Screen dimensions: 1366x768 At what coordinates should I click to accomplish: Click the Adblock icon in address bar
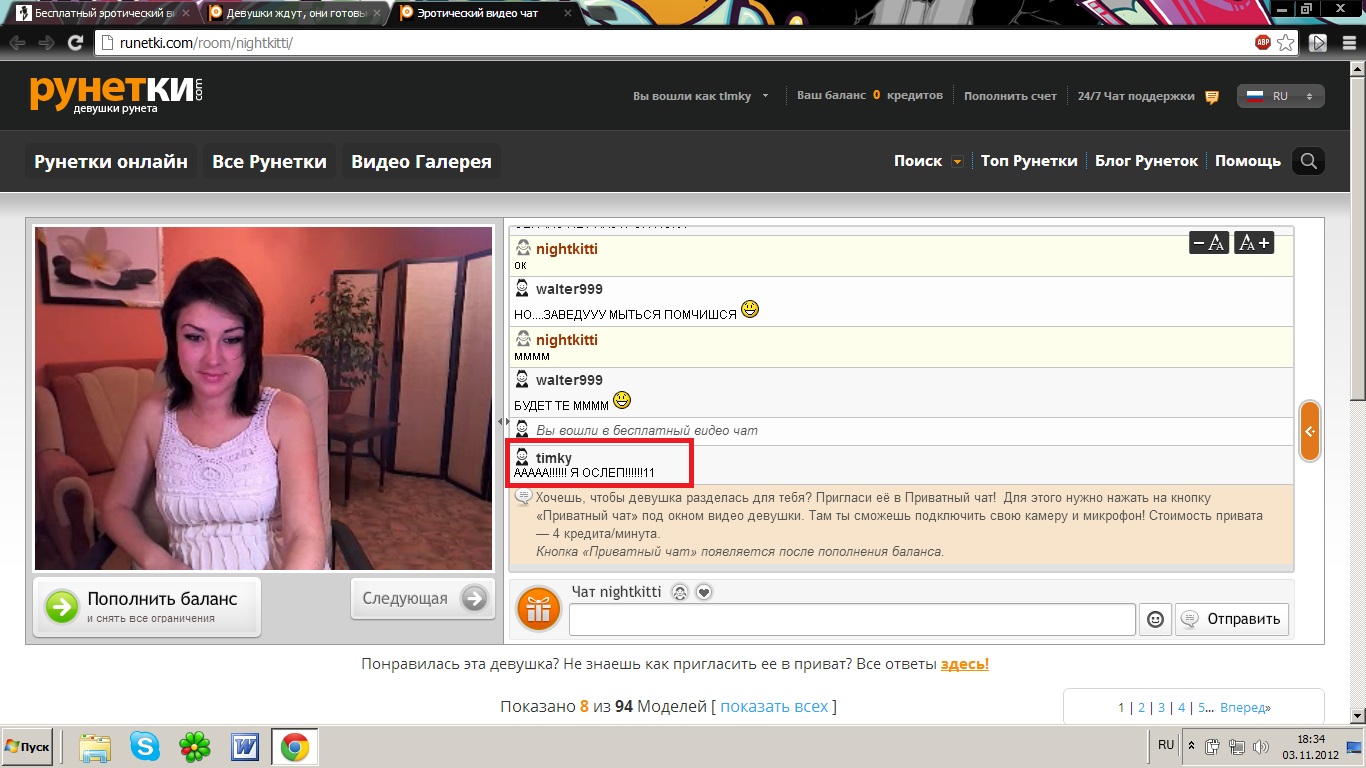point(1263,43)
